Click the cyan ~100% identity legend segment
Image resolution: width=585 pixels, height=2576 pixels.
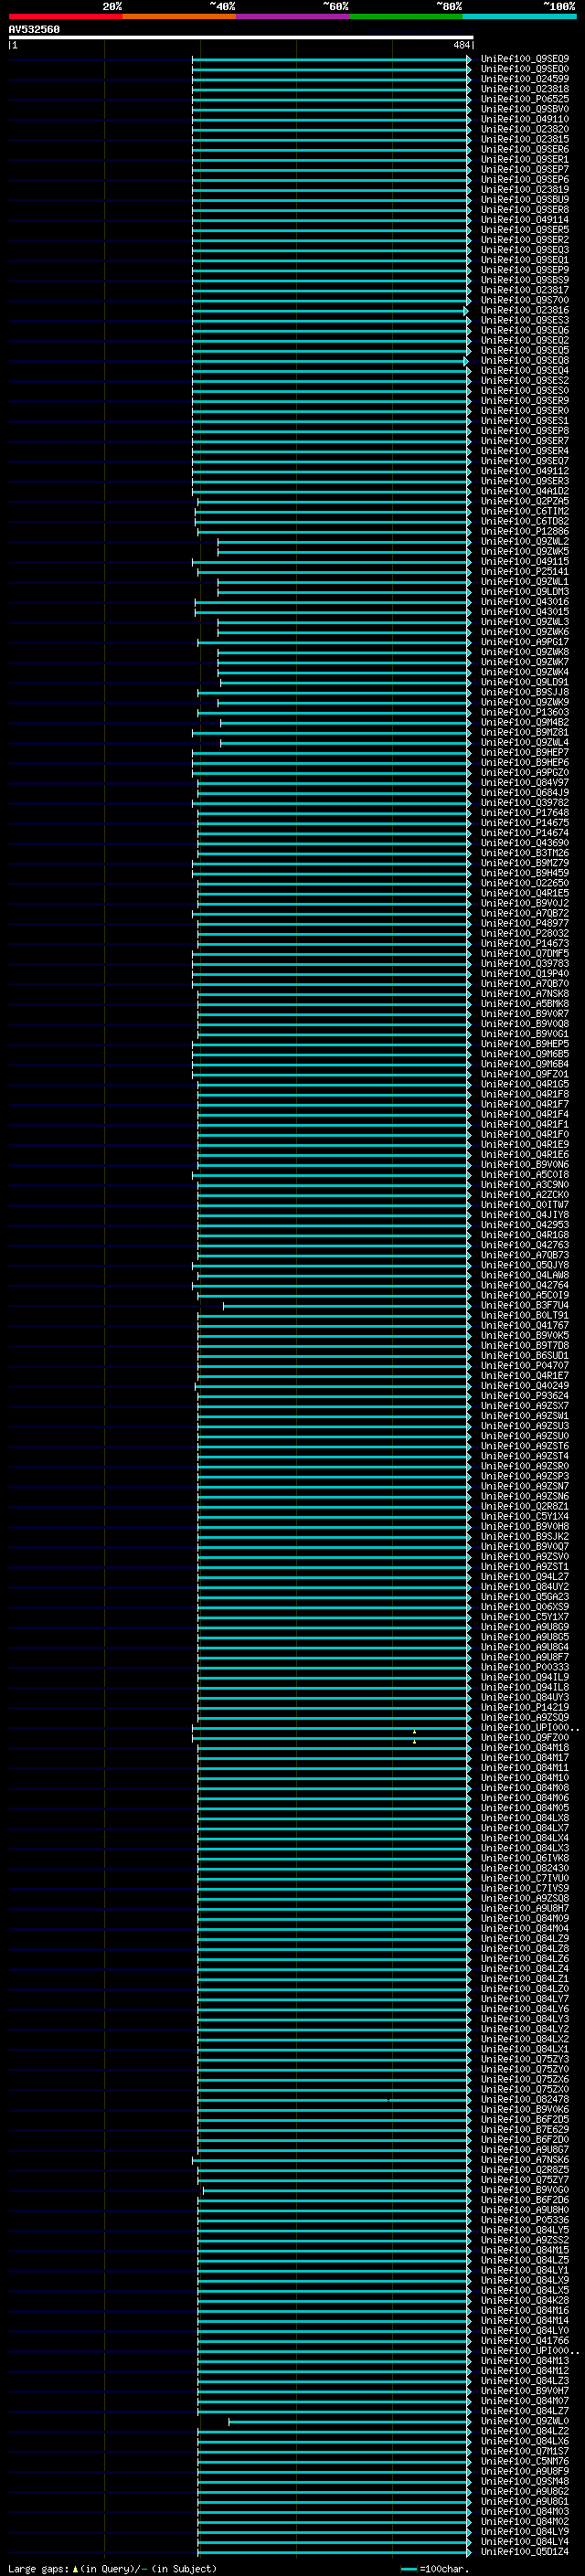pyautogui.click(x=519, y=16)
